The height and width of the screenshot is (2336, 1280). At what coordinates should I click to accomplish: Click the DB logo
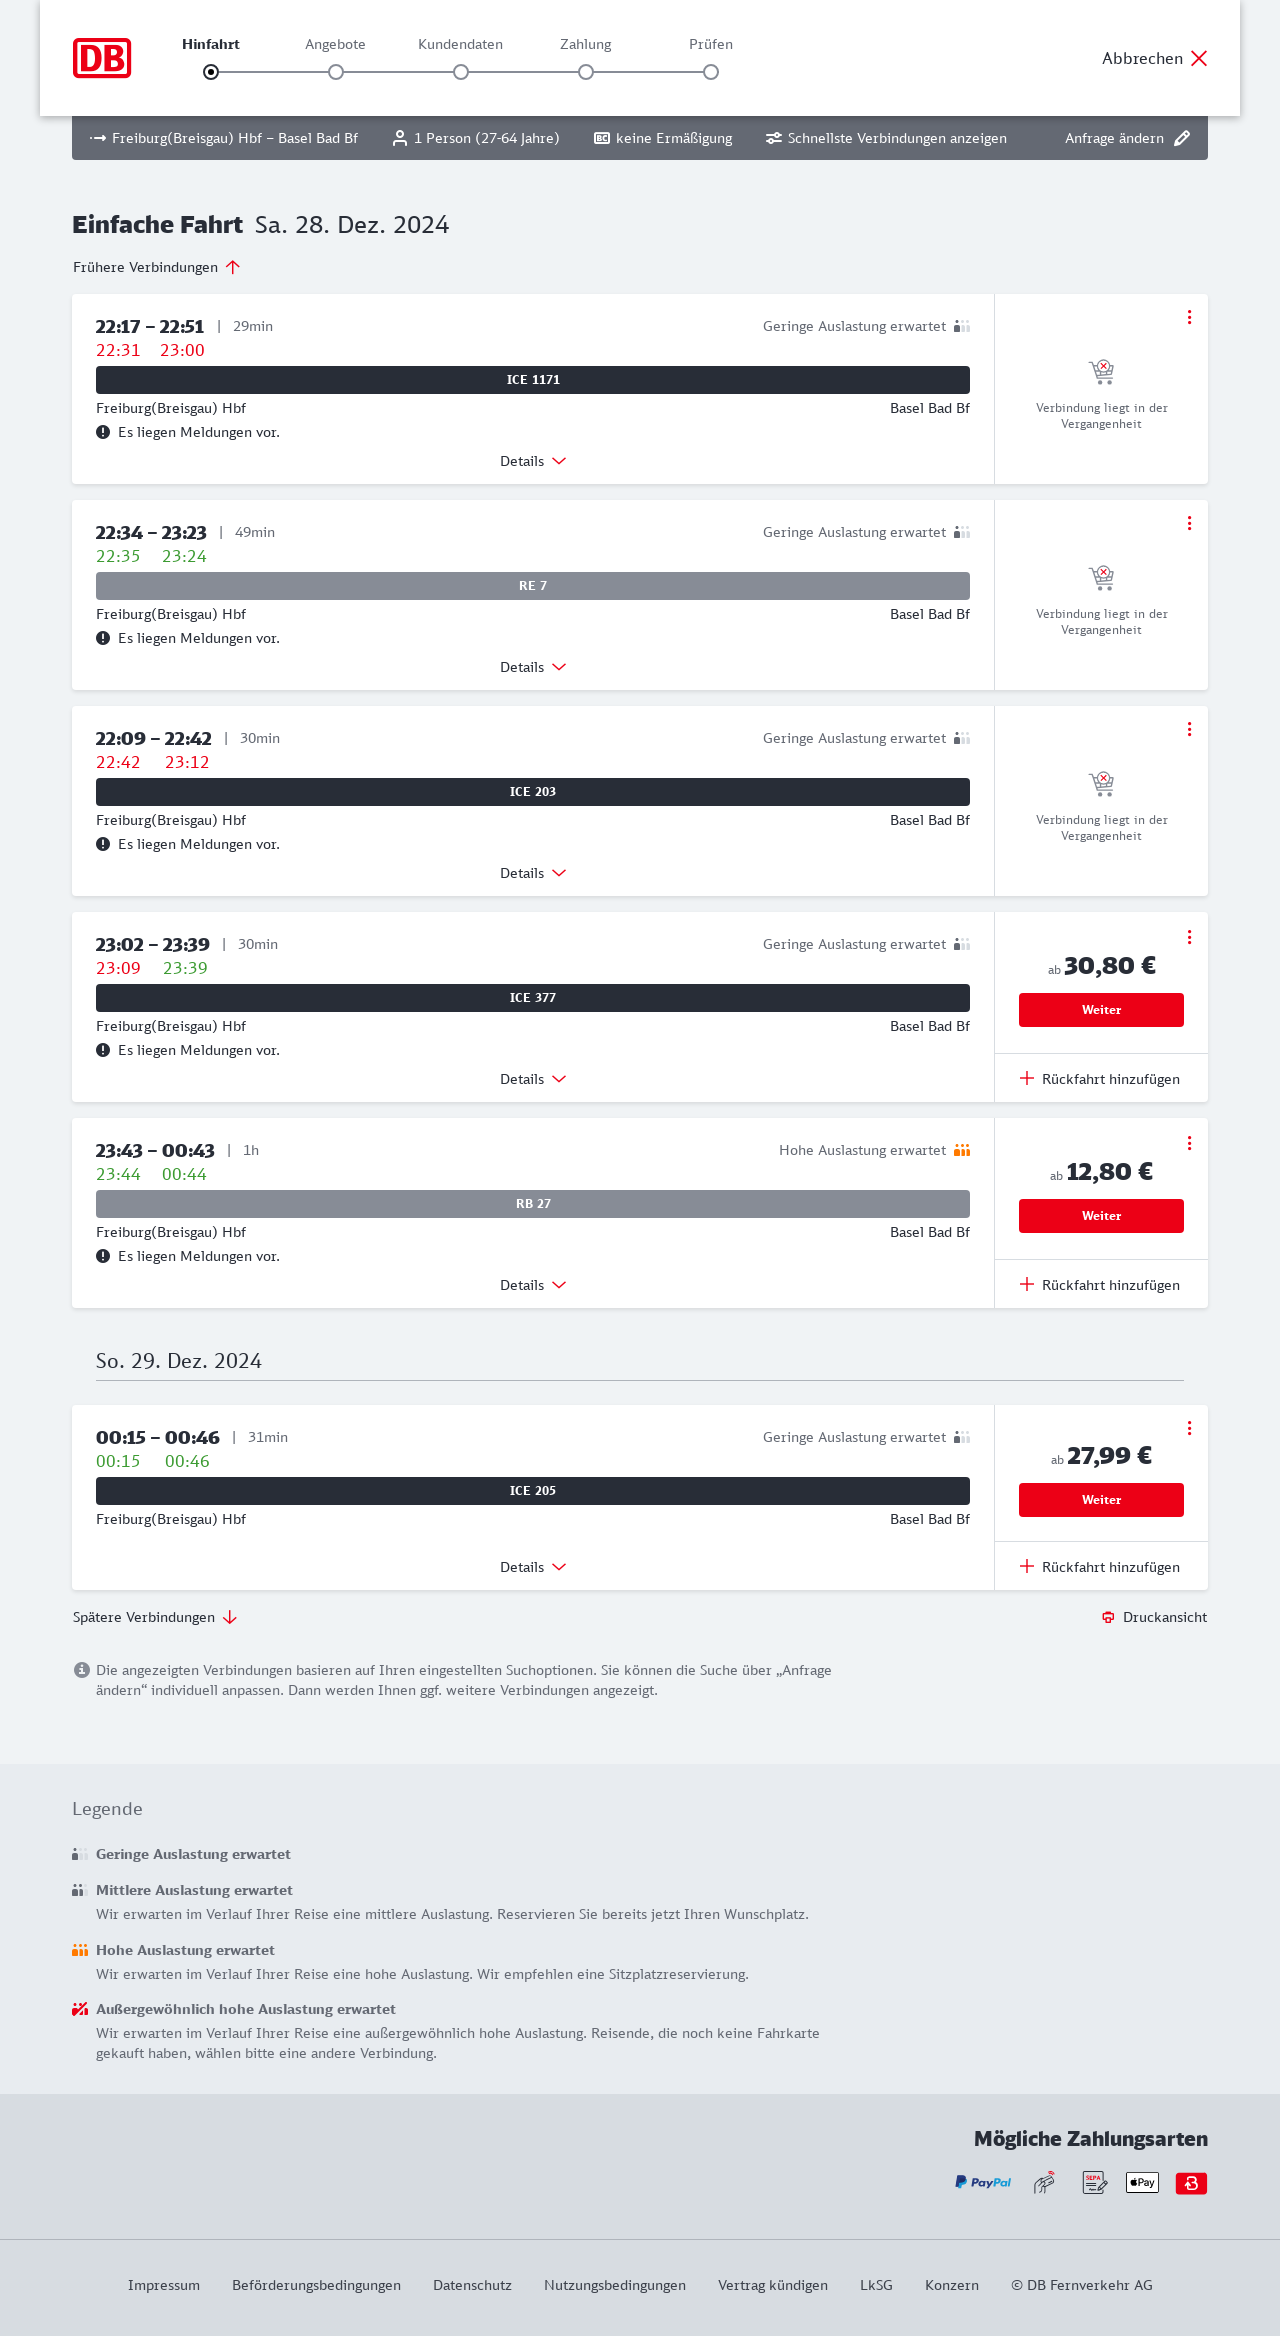(x=102, y=58)
